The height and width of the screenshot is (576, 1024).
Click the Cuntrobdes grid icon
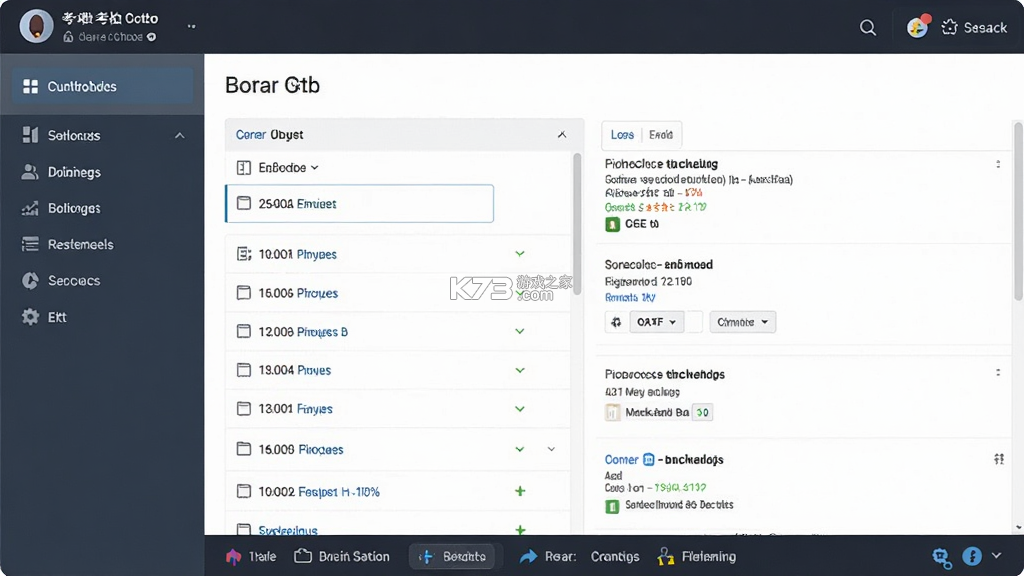click(x=30, y=86)
